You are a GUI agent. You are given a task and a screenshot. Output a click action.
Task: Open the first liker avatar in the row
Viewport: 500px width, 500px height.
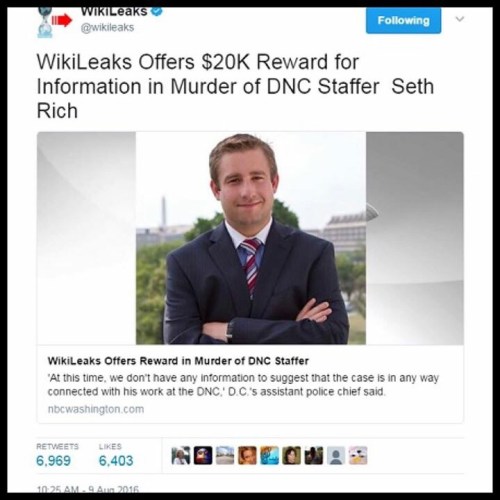point(181,455)
